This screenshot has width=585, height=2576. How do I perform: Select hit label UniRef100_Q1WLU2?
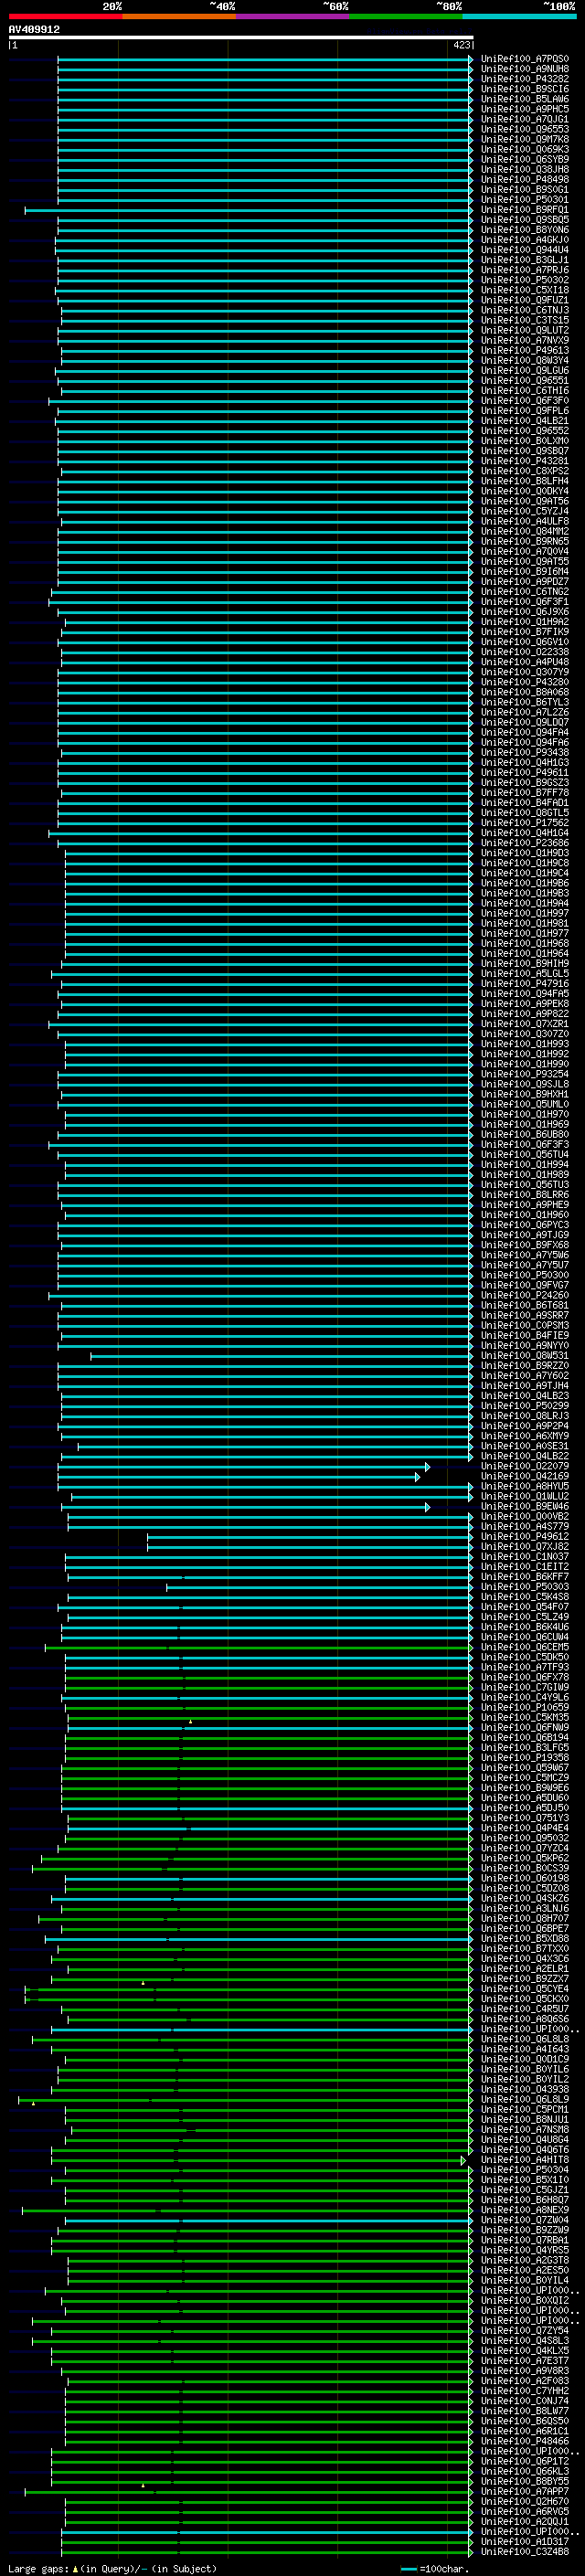pos(525,1497)
